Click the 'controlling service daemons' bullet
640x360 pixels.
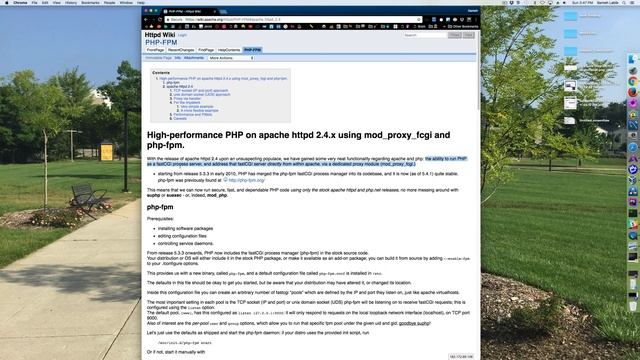pos(186,243)
